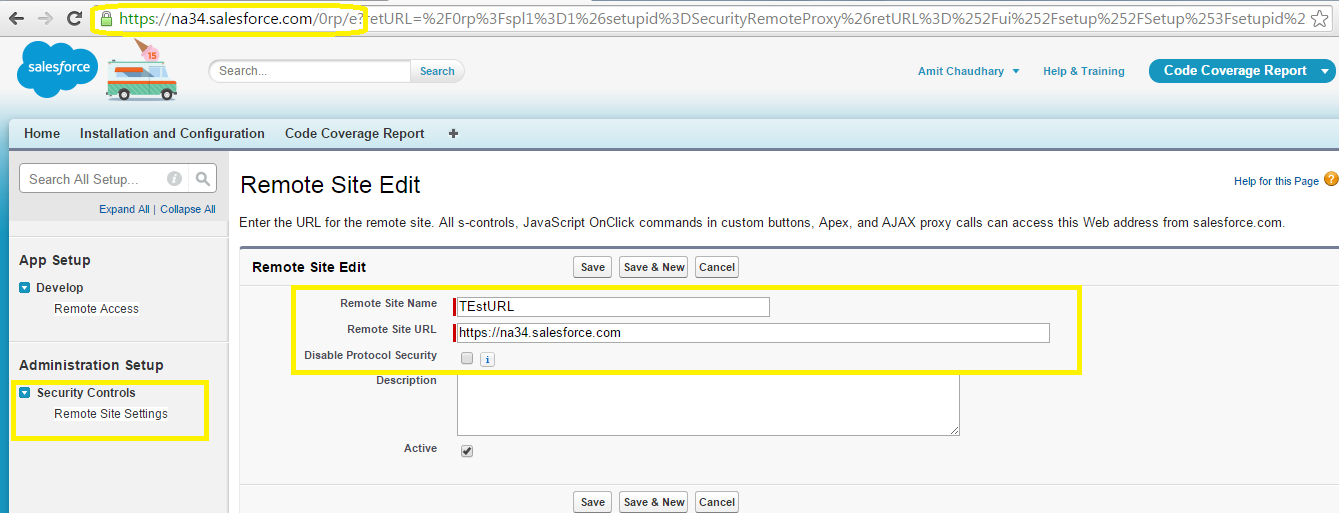The height and width of the screenshot is (513, 1339).
Task: Click the Develop tree label
Action: tap(60, 288)
